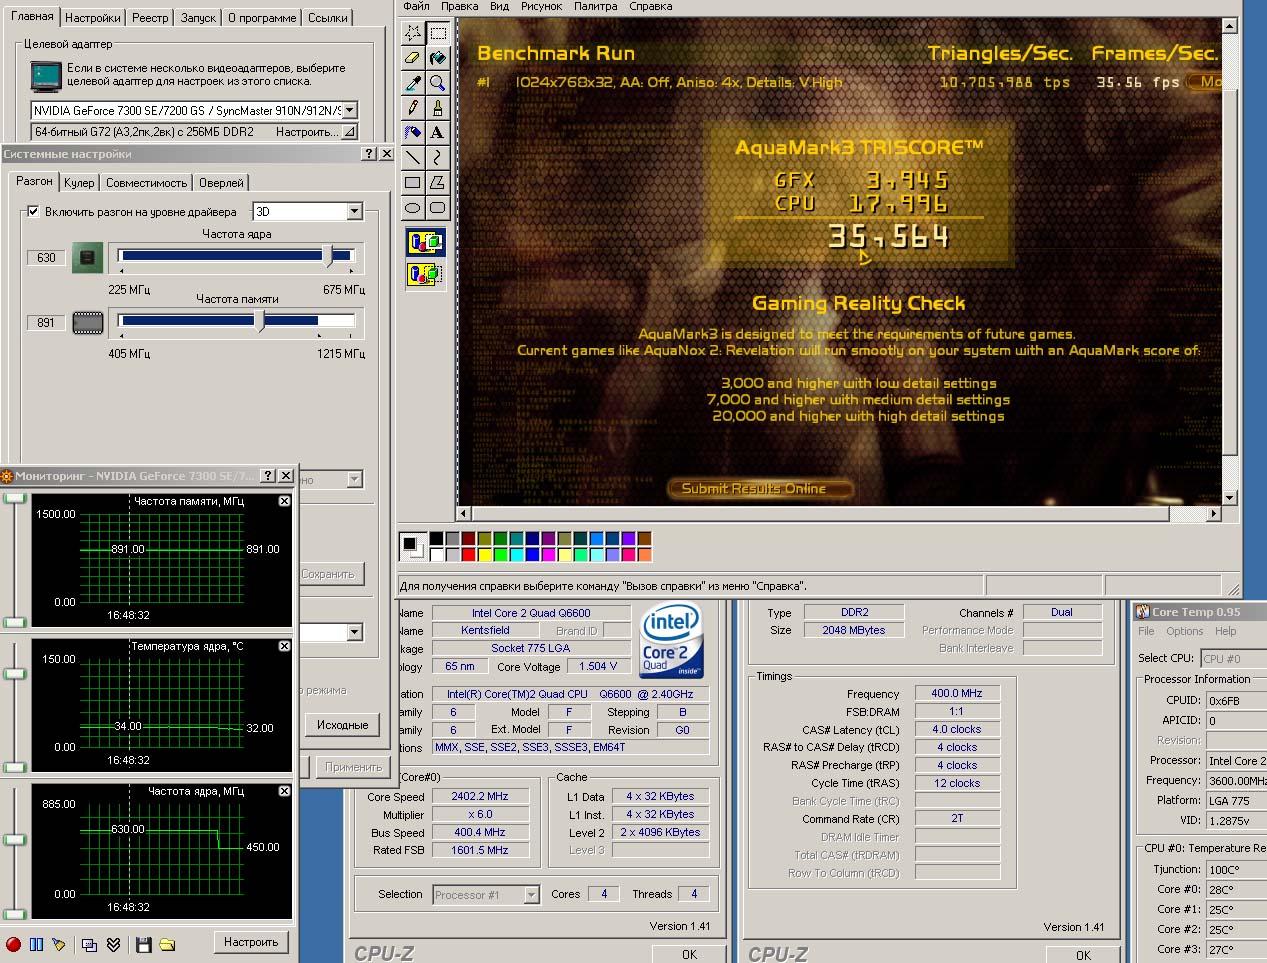Select the Text tool (letter A)
Viewport: 1267px width, 963px height.
pyautogui.click(x=437, y=132)
